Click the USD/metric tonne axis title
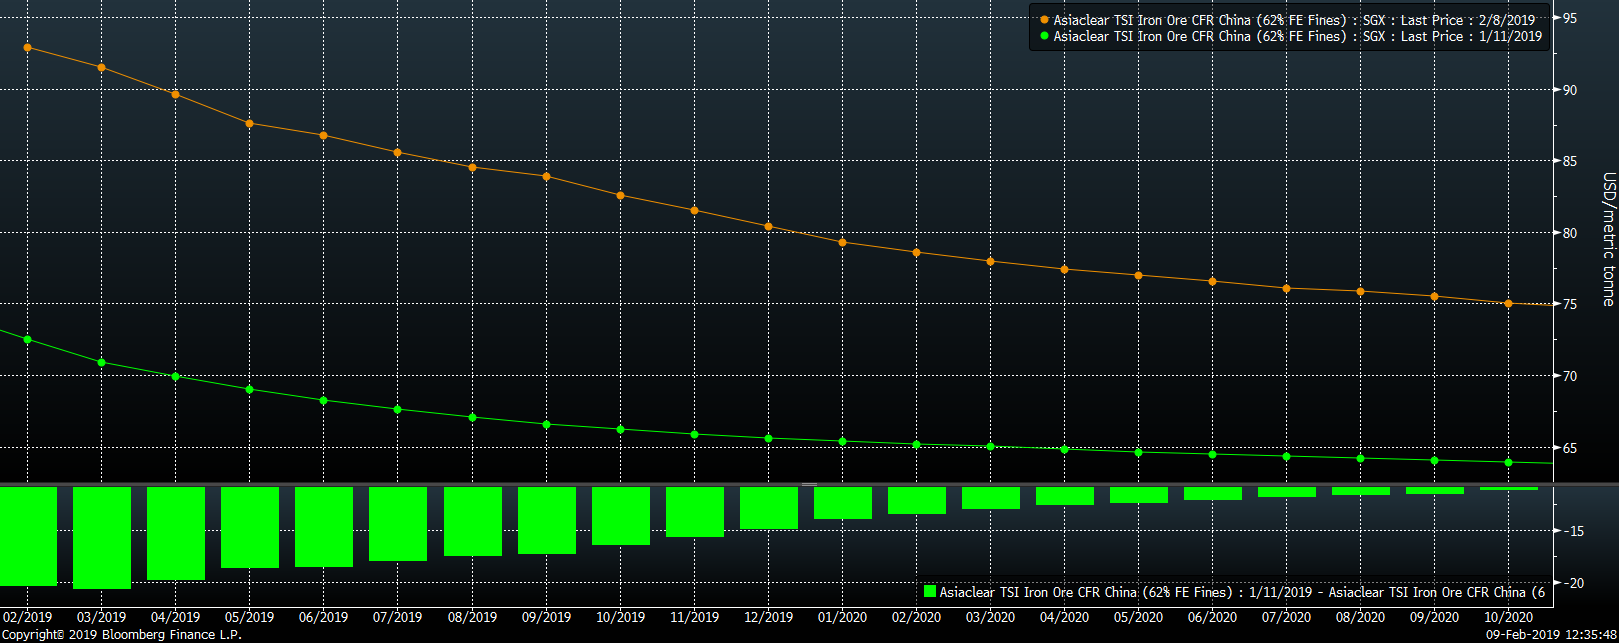The image size is (1619, 643). click(1608, 239)
